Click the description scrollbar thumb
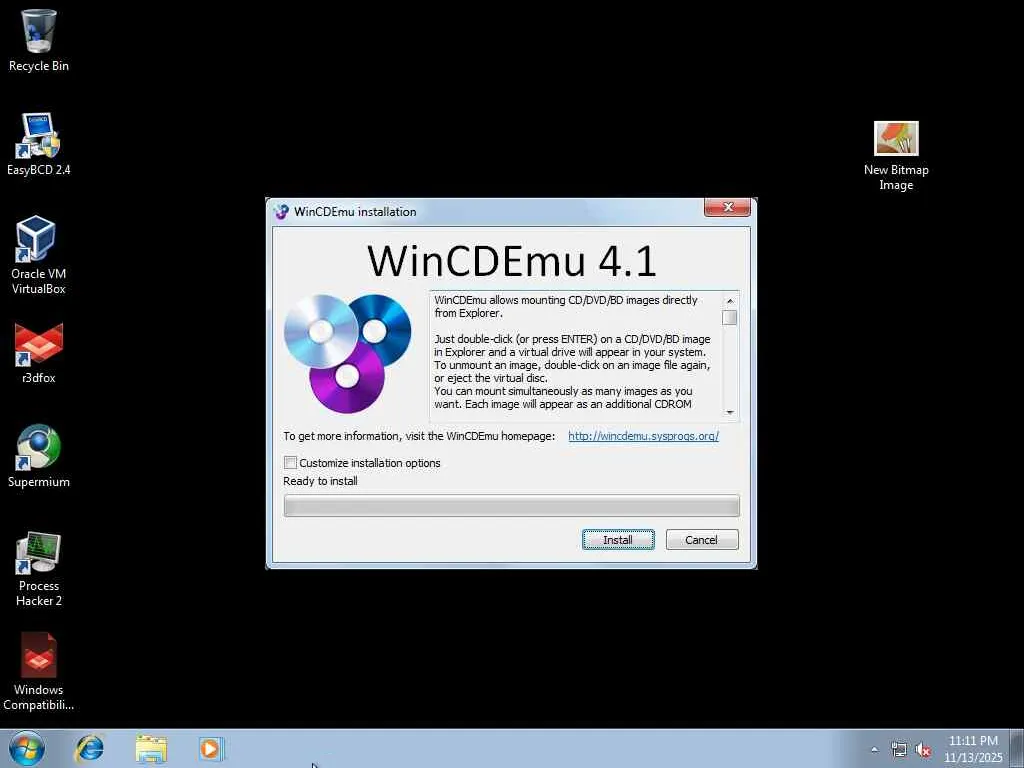The image size is (1024, 768). pyautogui.click(x=729, y=317)
